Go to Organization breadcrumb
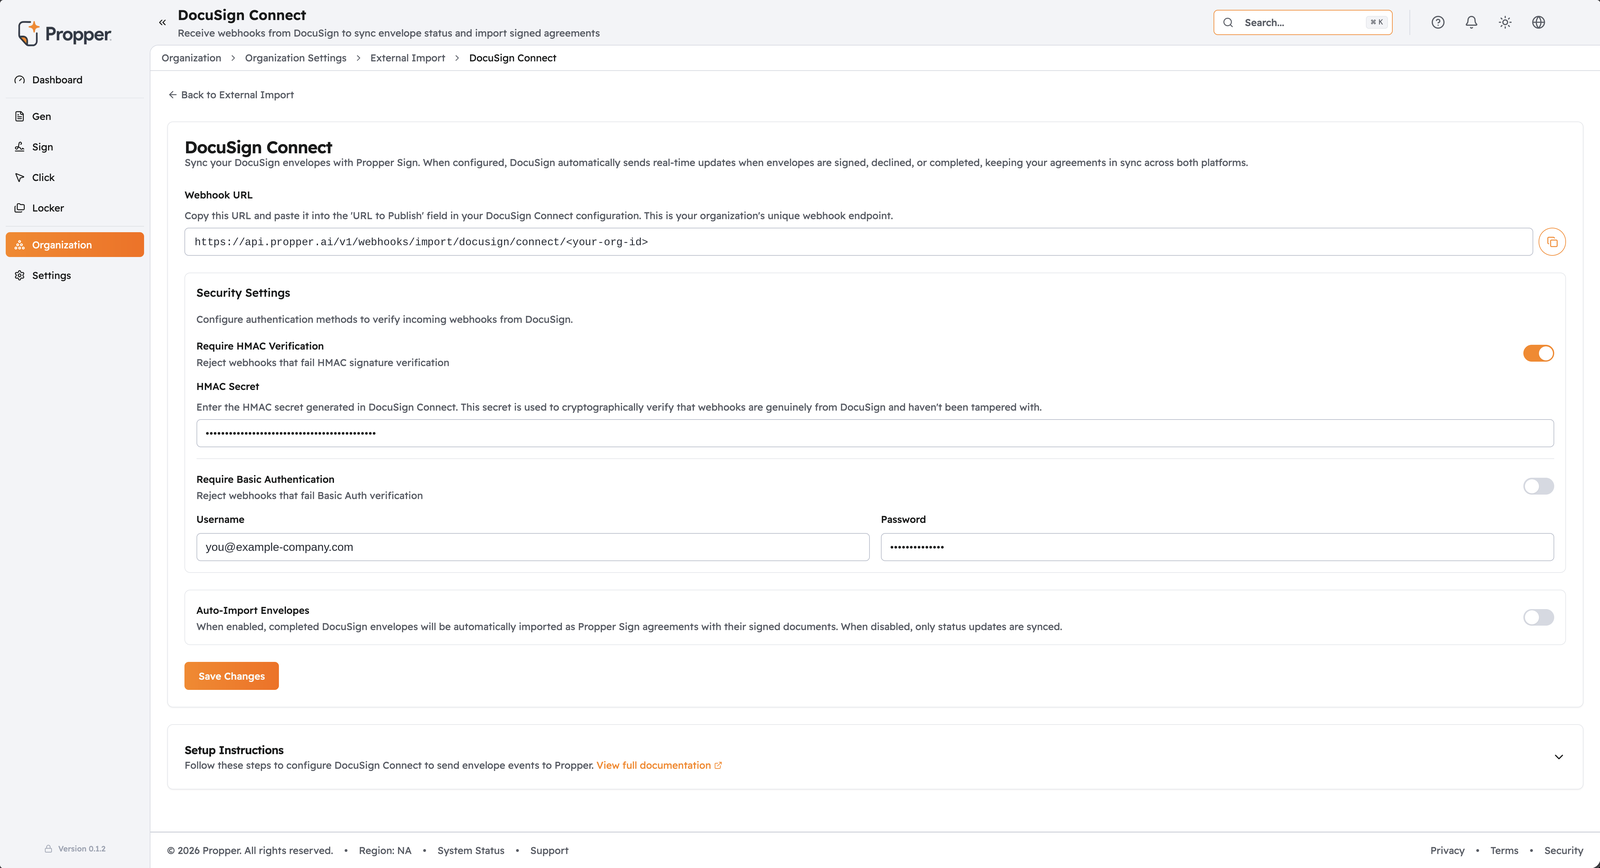1600x868 pixels. 191,58
